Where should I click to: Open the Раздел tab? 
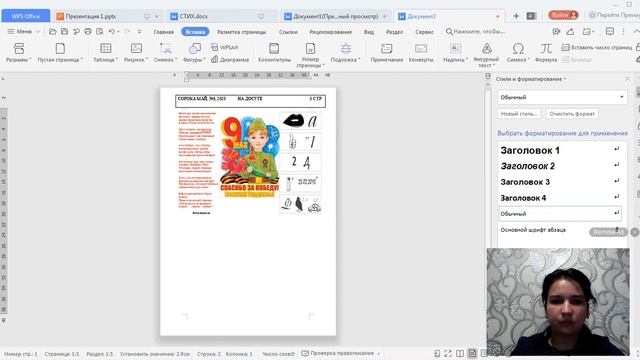[394, 32]
